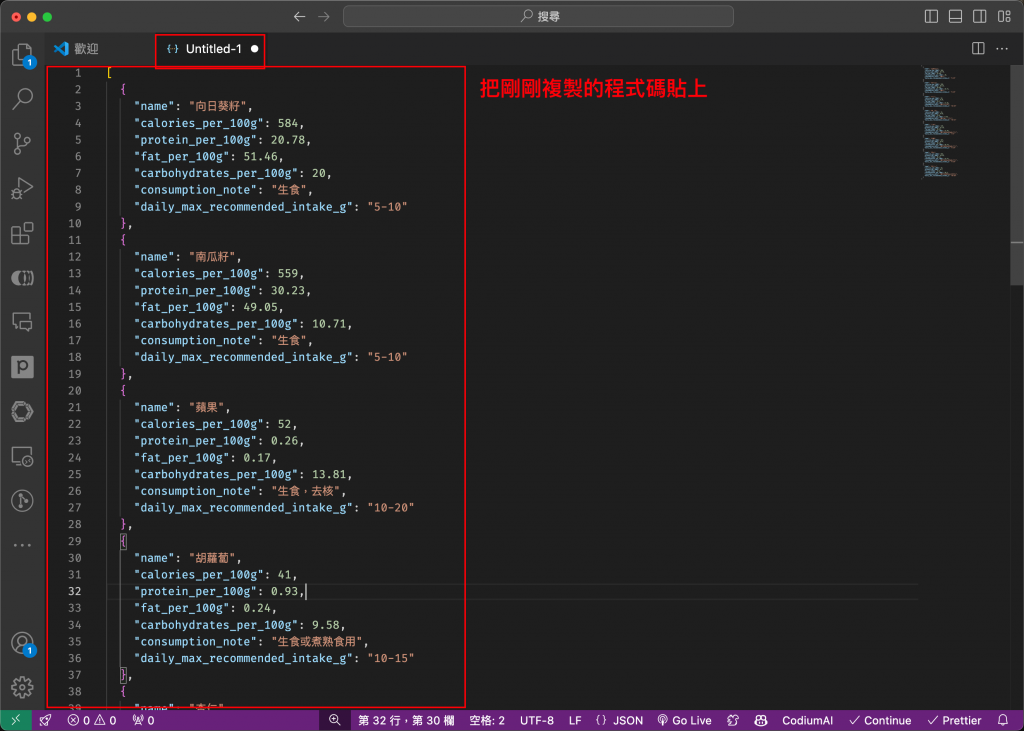Click the unsaved dot on Untitled-1 tab
This screenshot has height=731, width=1024.
click(255, 49)
